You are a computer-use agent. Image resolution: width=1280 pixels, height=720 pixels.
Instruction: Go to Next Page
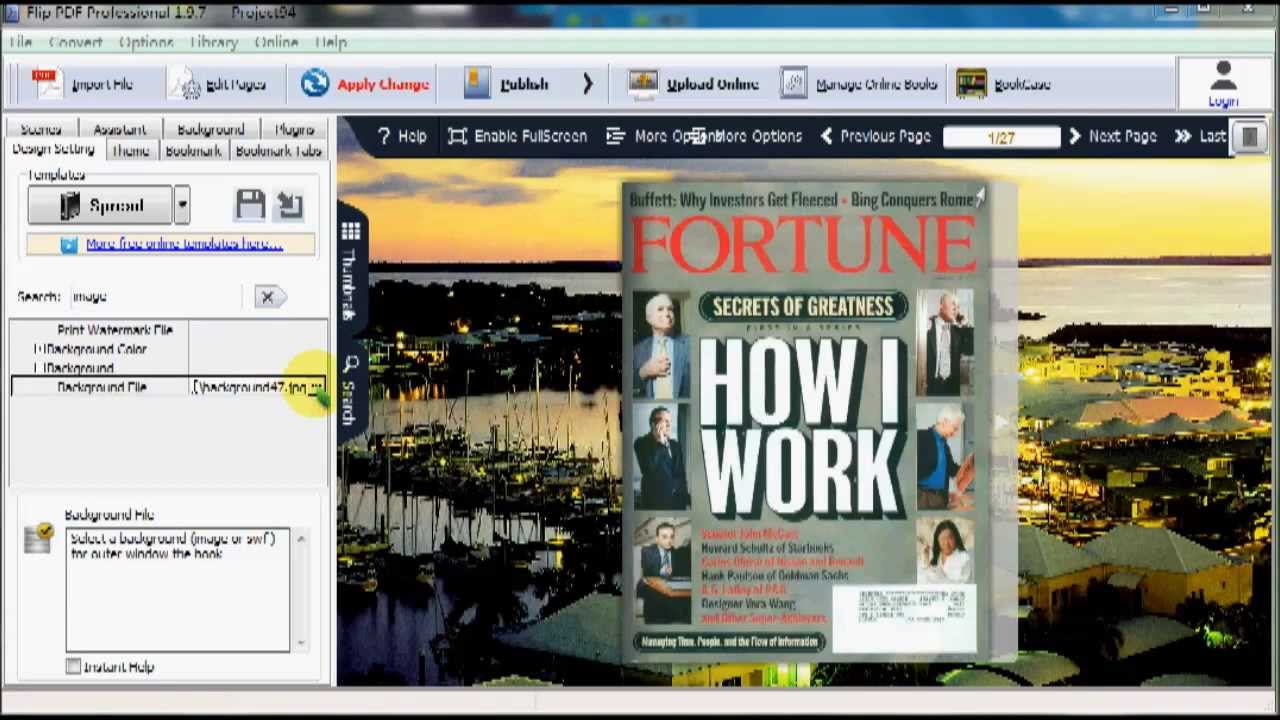(x=1112, y=136)
